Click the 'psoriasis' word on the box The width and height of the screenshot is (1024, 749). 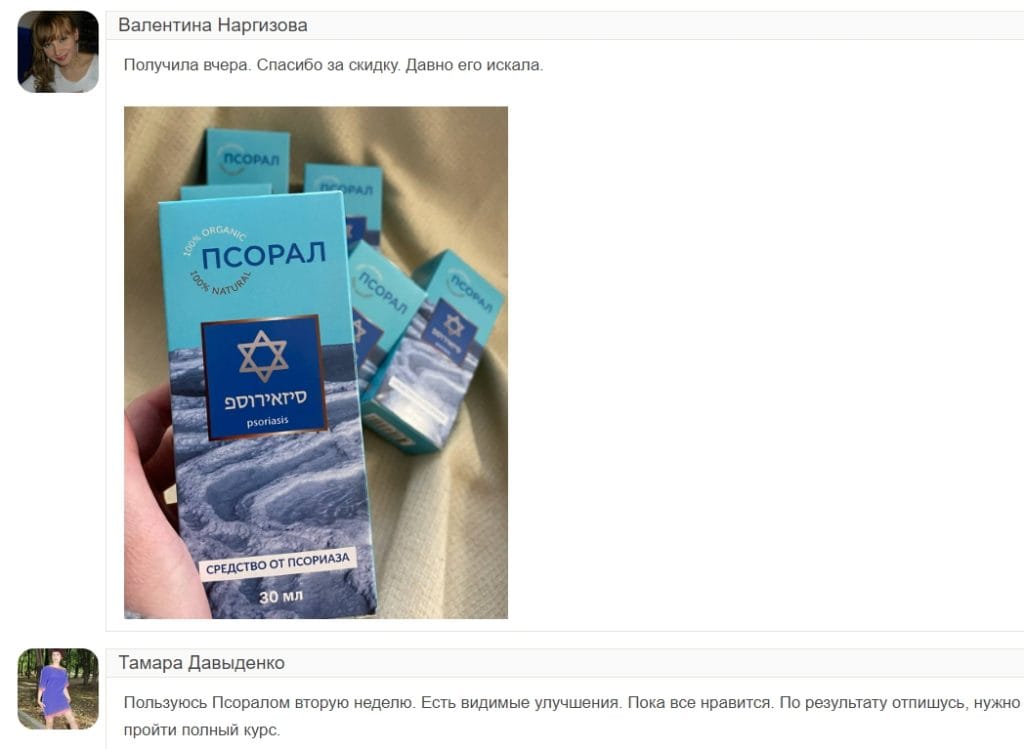click(267, 421)
